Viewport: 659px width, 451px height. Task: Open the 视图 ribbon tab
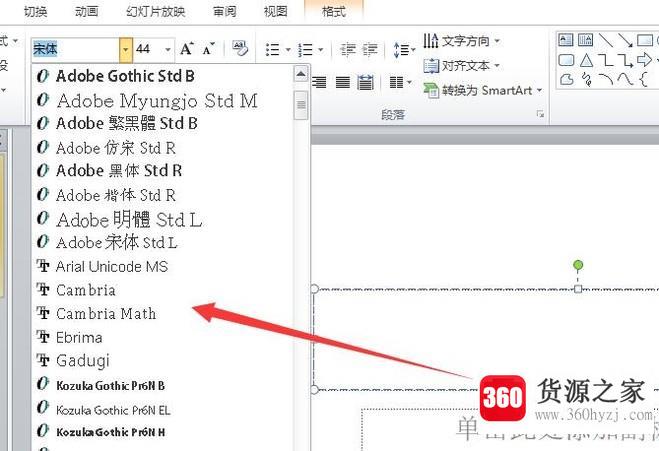(275, 11)
